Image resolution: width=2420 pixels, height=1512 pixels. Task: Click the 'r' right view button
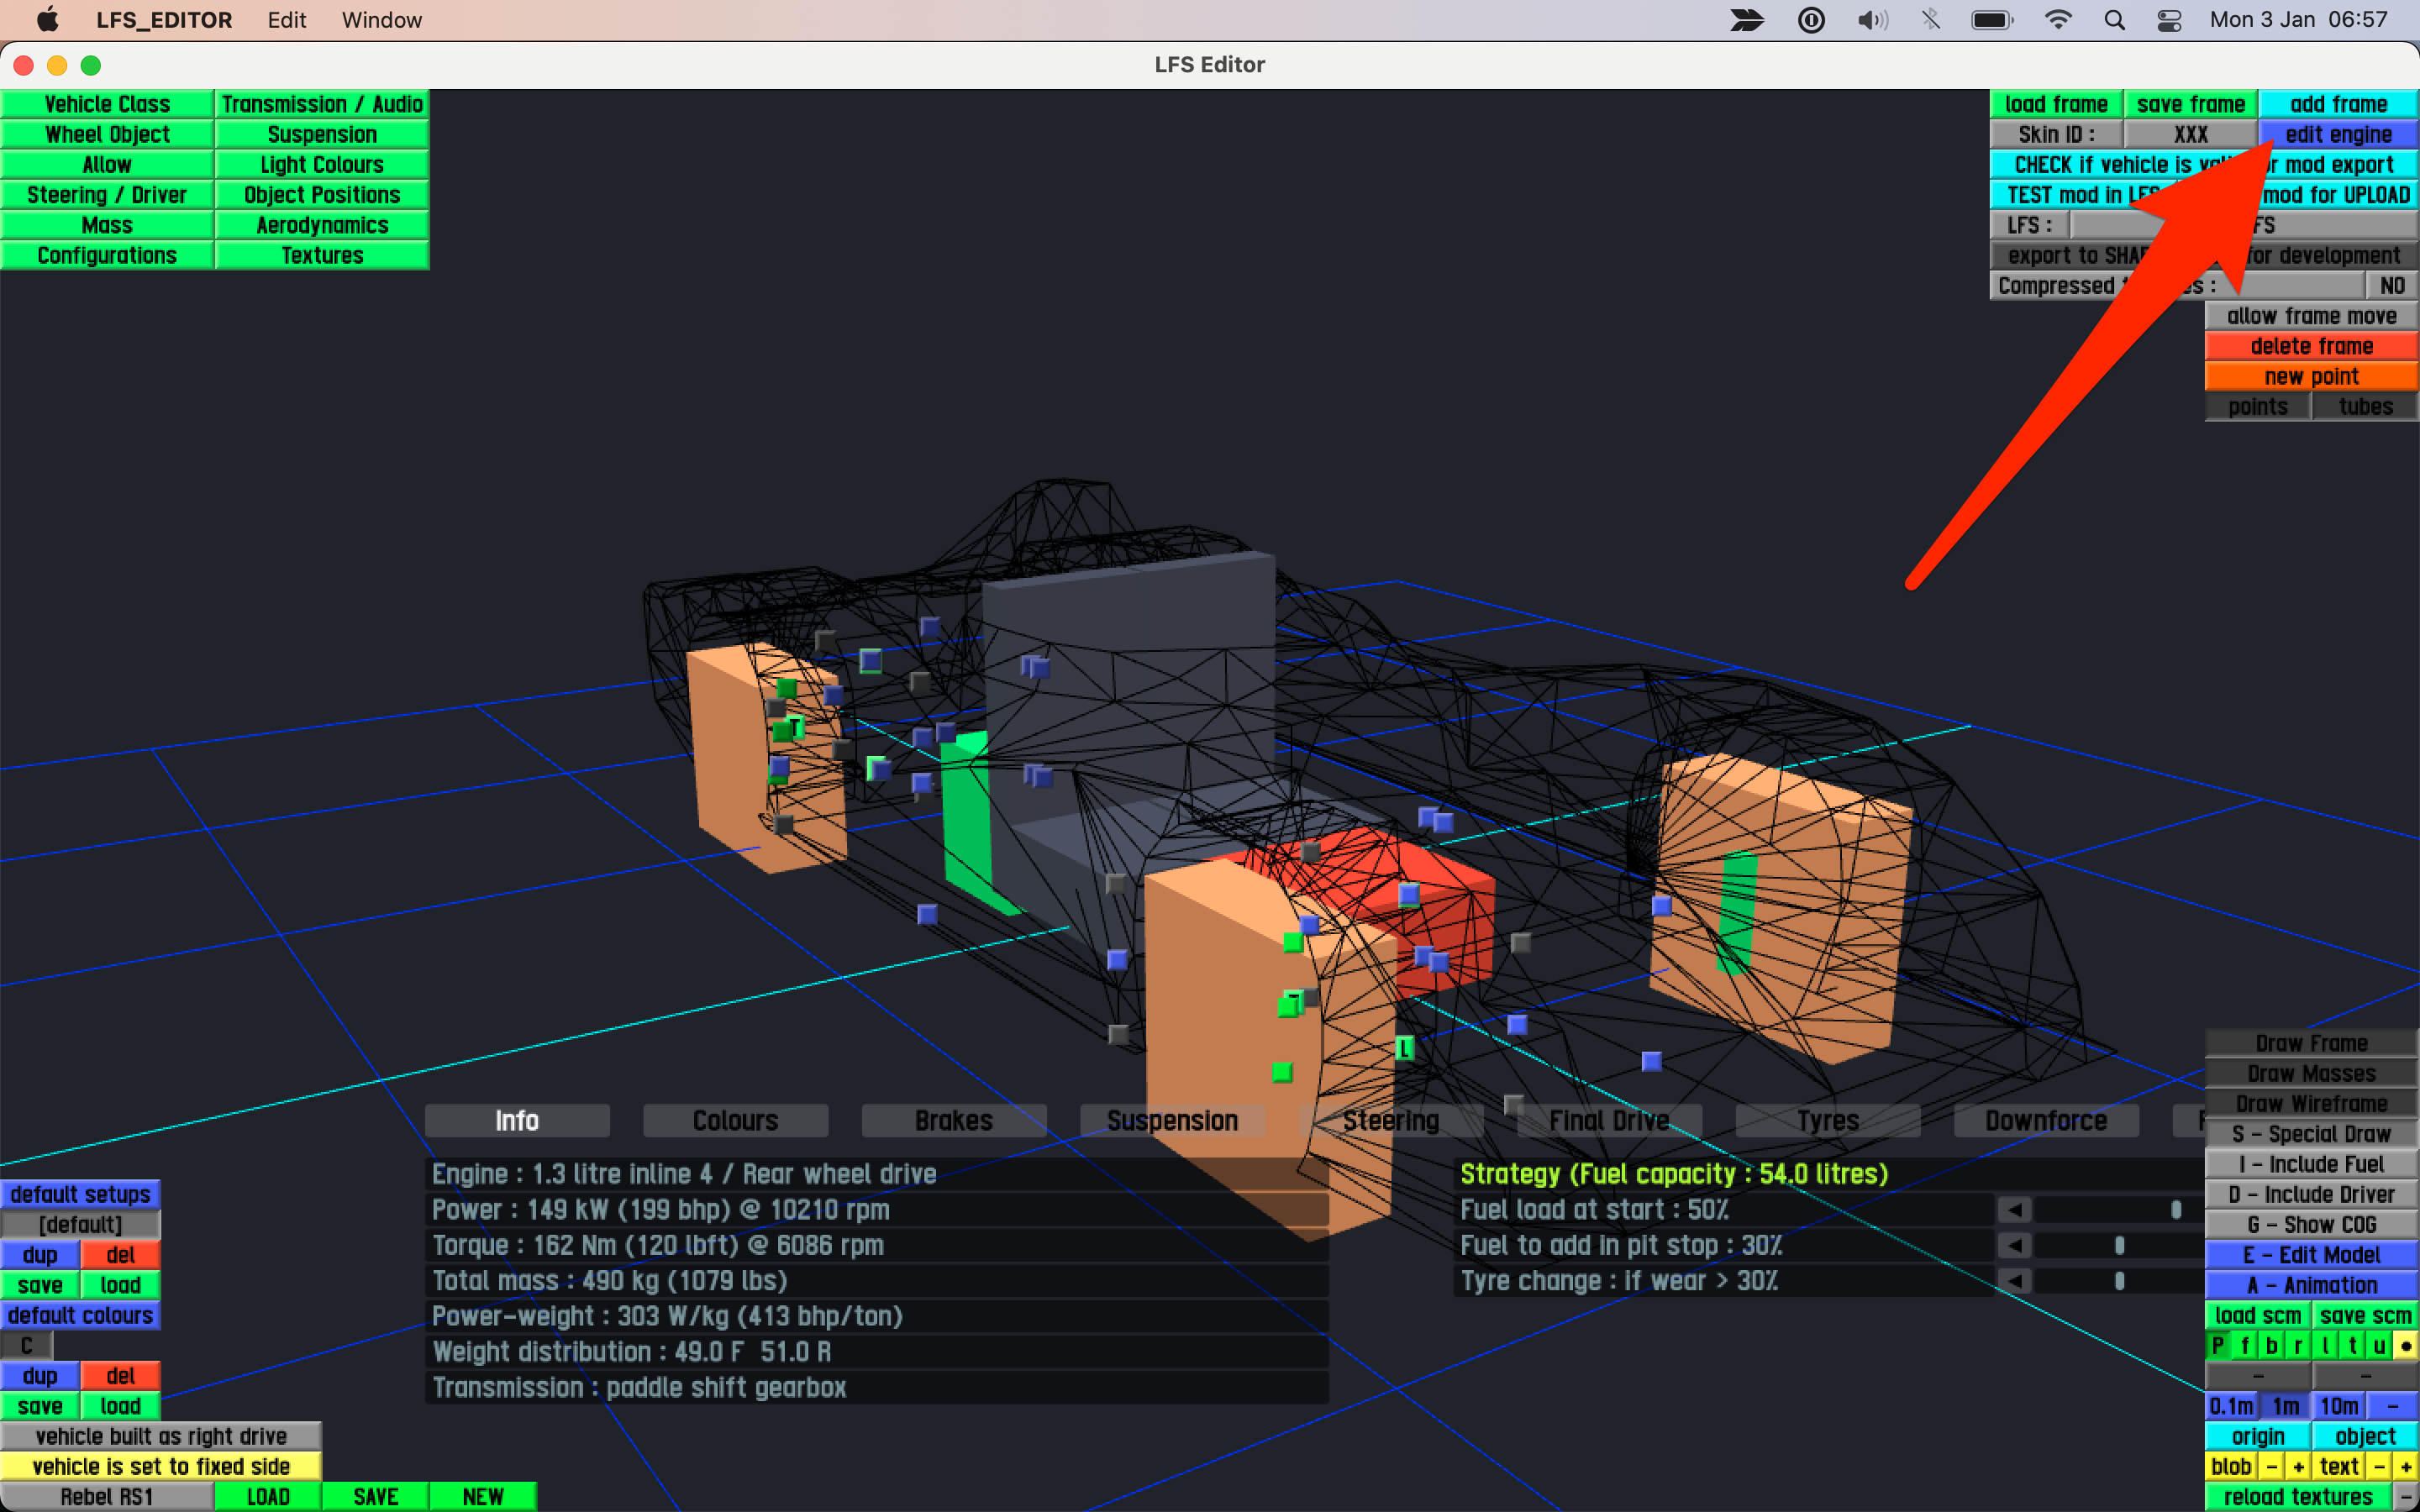[2299, 1346]
